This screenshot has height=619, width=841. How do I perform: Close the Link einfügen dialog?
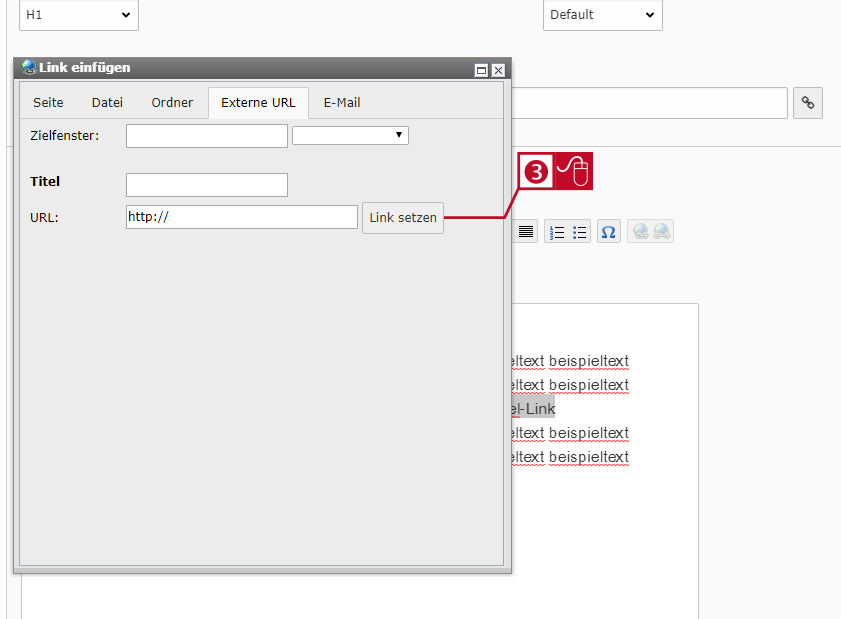[x=498, y=70]
